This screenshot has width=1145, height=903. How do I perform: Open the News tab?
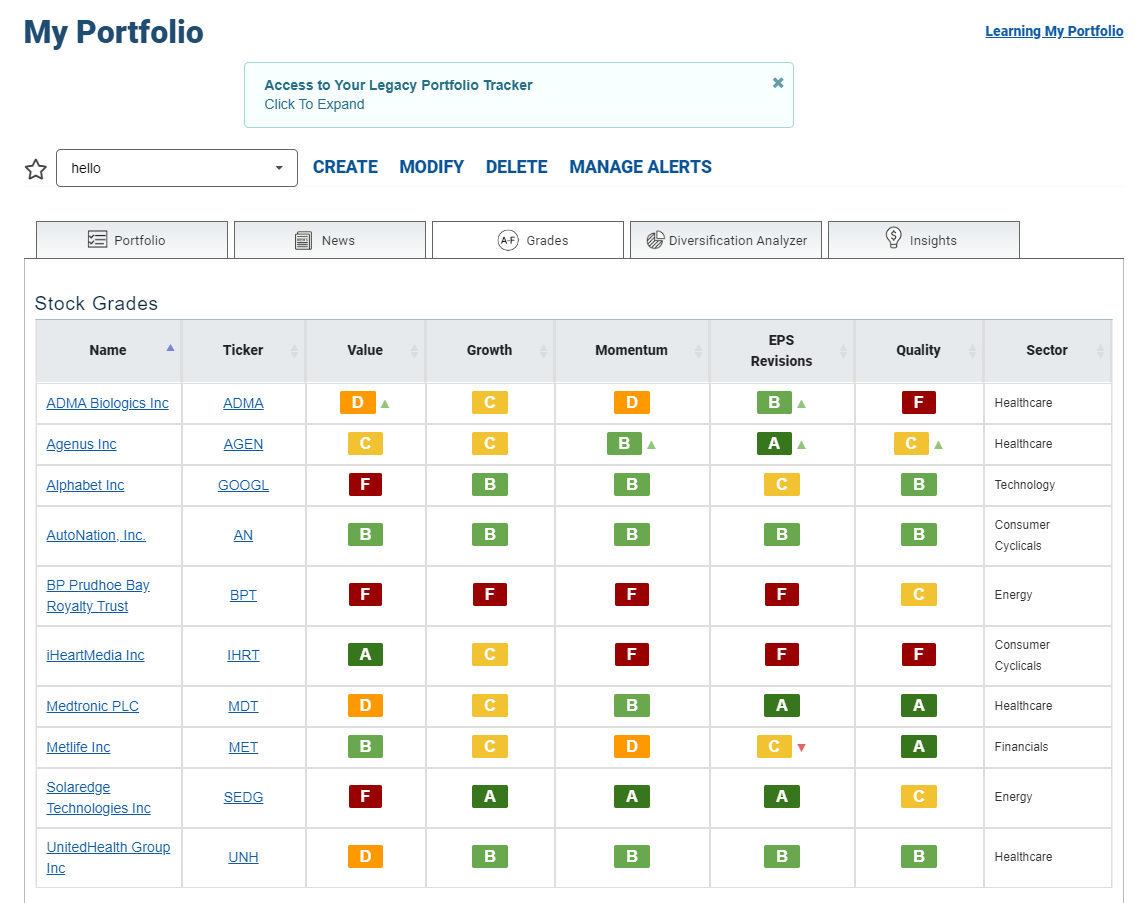pyautogui.click(x=330, y=240)
